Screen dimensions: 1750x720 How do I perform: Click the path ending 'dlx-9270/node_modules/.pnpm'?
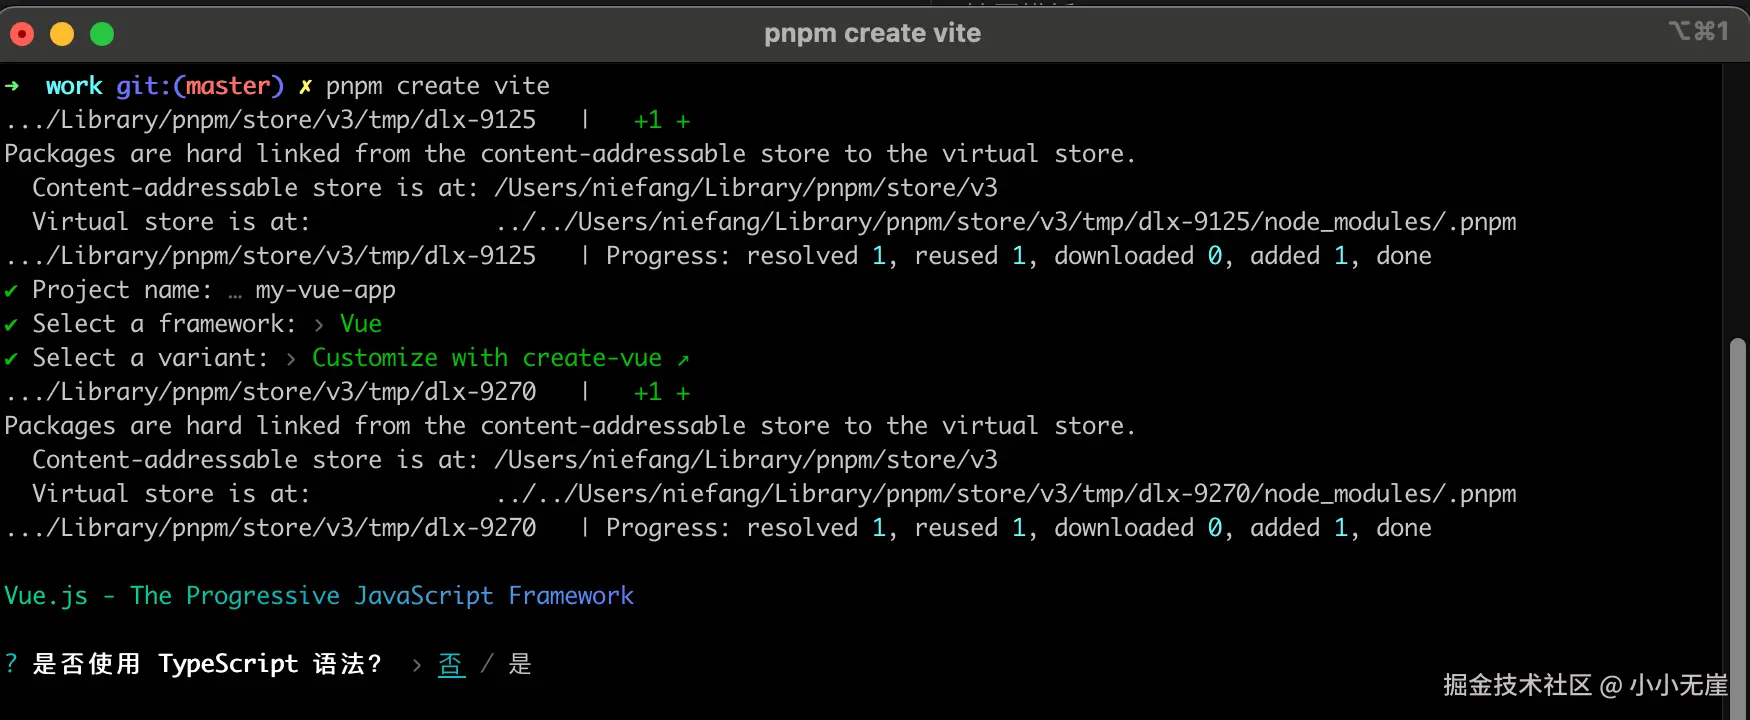[1006, 494]
